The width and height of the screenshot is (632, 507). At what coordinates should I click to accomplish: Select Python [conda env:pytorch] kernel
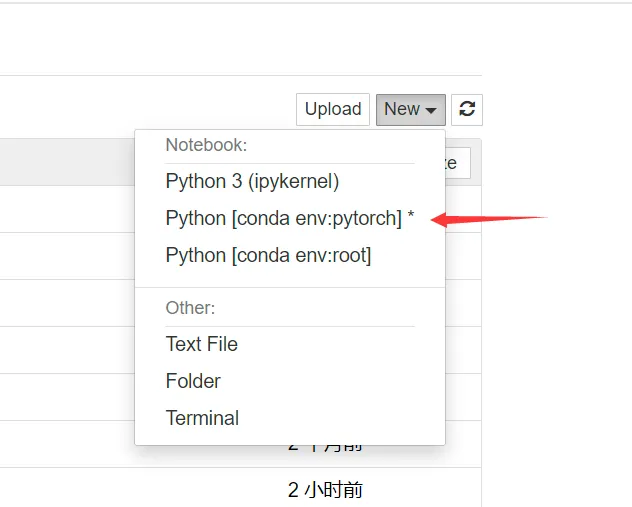[283, 218]
